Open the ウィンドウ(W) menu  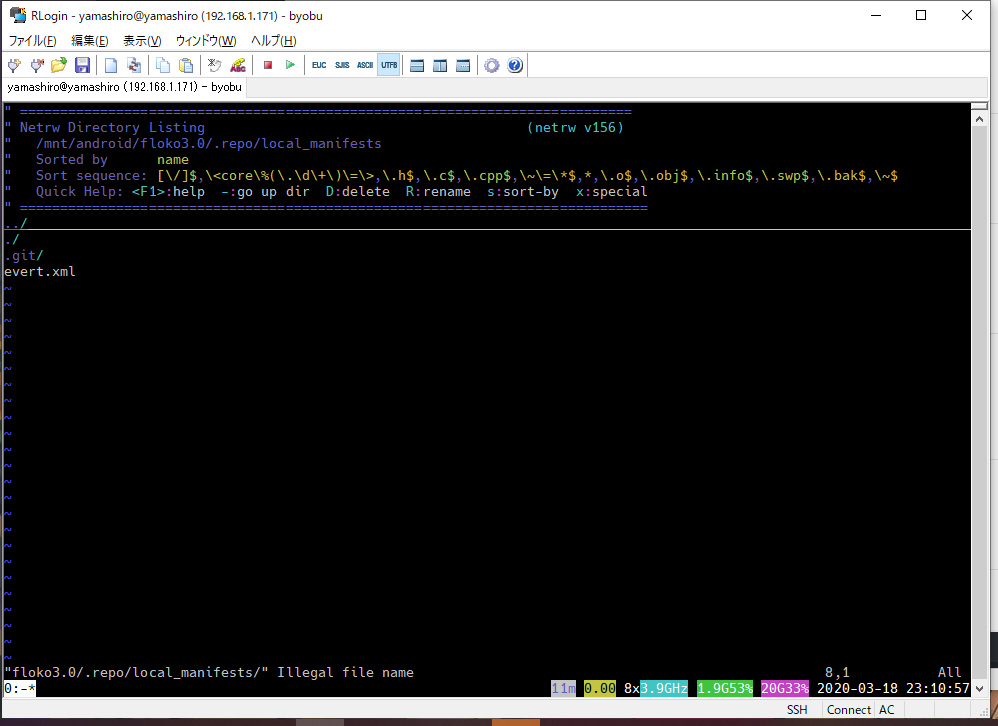tap(206, 41)
